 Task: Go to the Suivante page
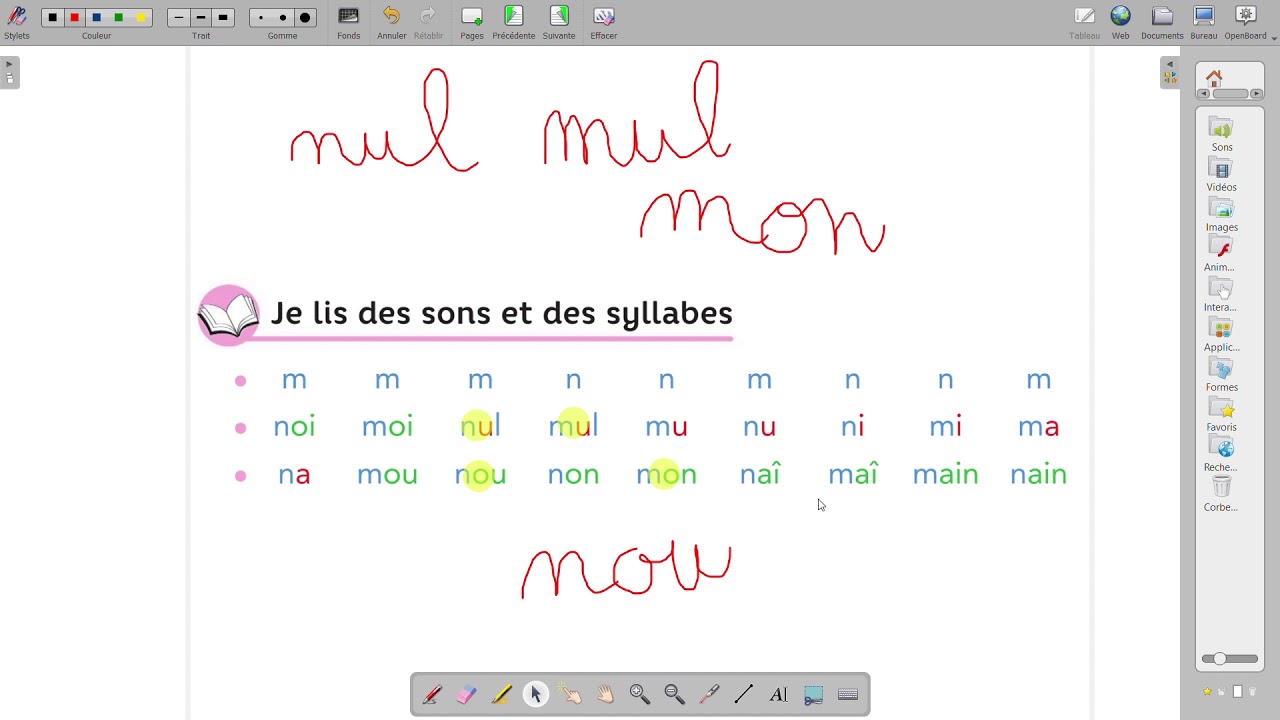tap(559, 22)
